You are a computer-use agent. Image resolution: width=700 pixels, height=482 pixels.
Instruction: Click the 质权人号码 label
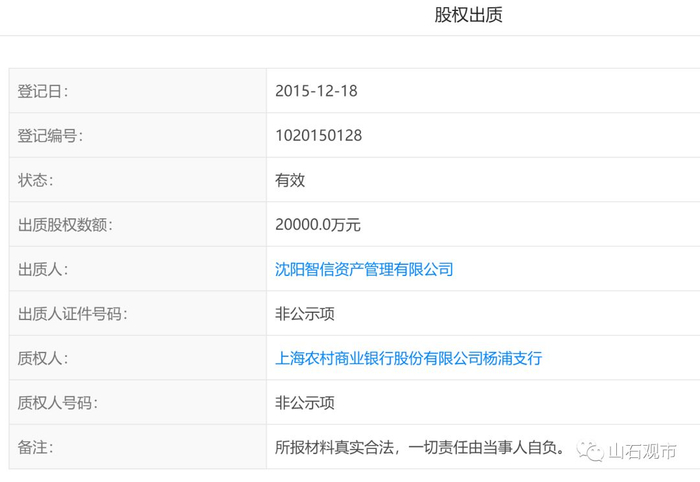click(x=58, y=403)
